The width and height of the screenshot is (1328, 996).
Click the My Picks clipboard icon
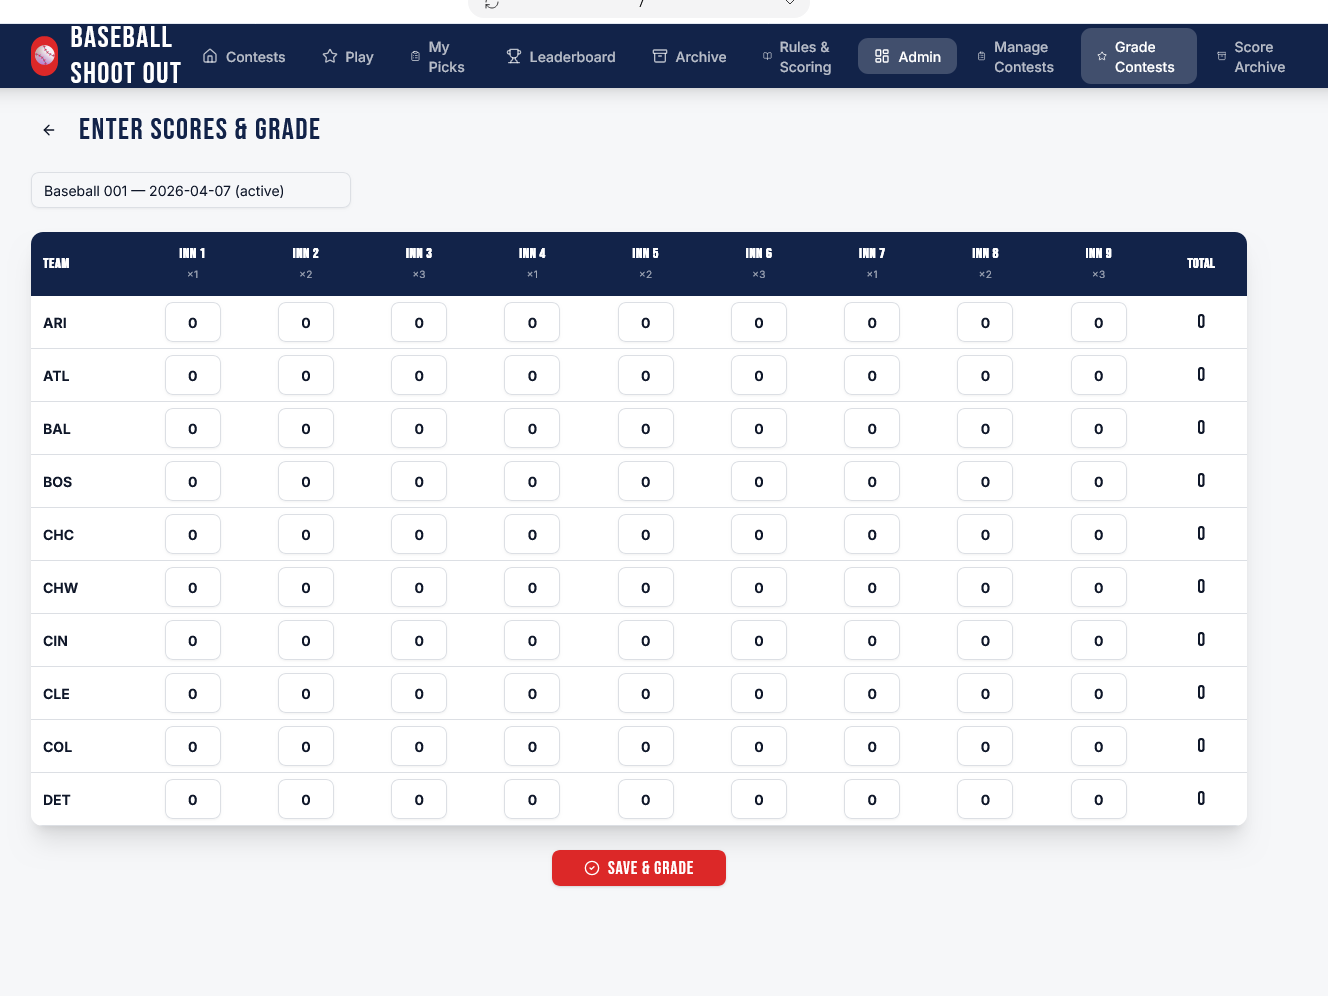415,57
